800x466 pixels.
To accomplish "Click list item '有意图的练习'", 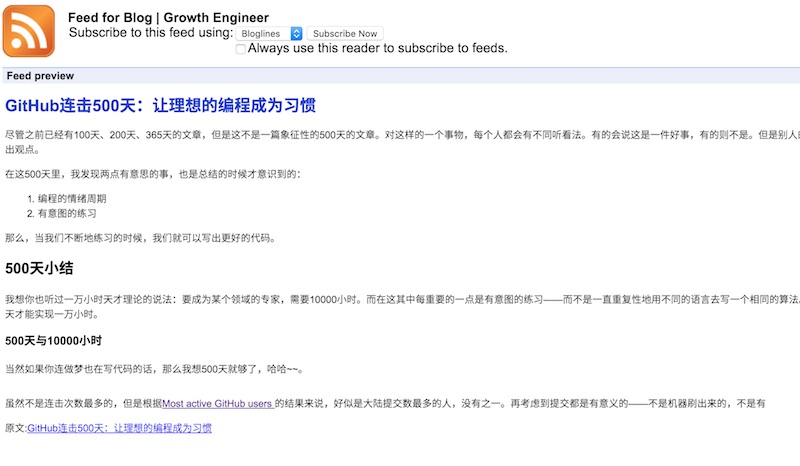I will (67, 213).
